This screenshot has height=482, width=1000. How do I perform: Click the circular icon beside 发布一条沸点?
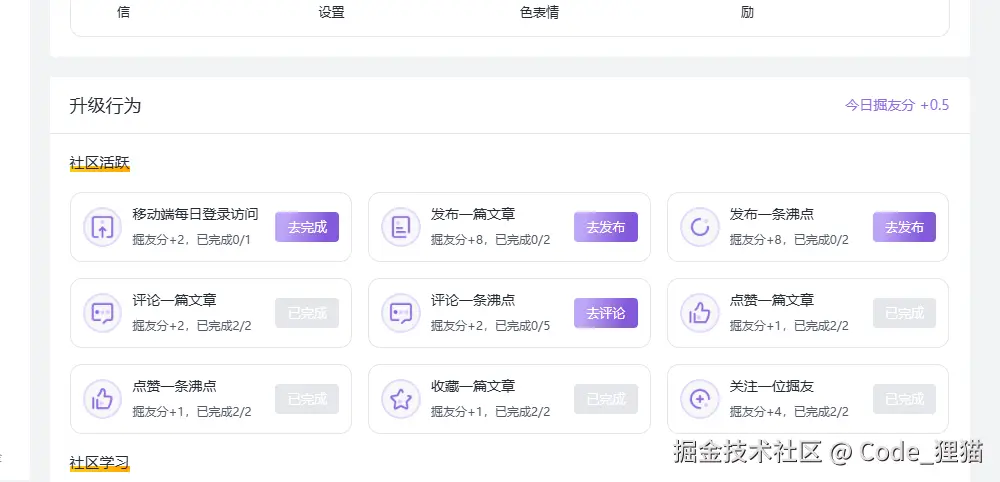700,227
